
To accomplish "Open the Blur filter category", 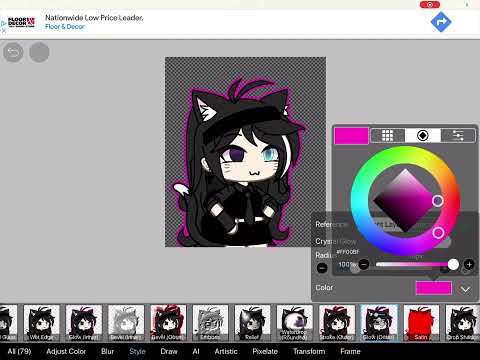I will pyautogui.click(x=107, y=351).
